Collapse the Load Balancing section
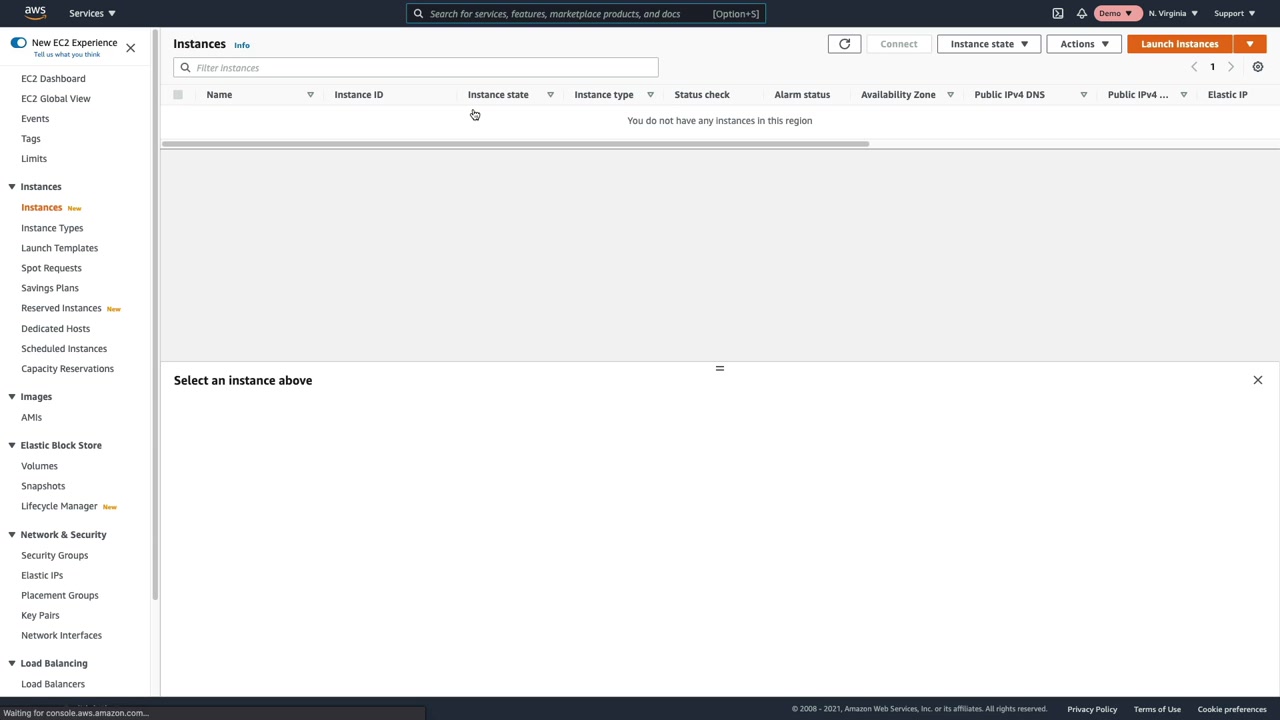Image resolution: width=1280 pixels, height=720 pixels. pos(12,663)
